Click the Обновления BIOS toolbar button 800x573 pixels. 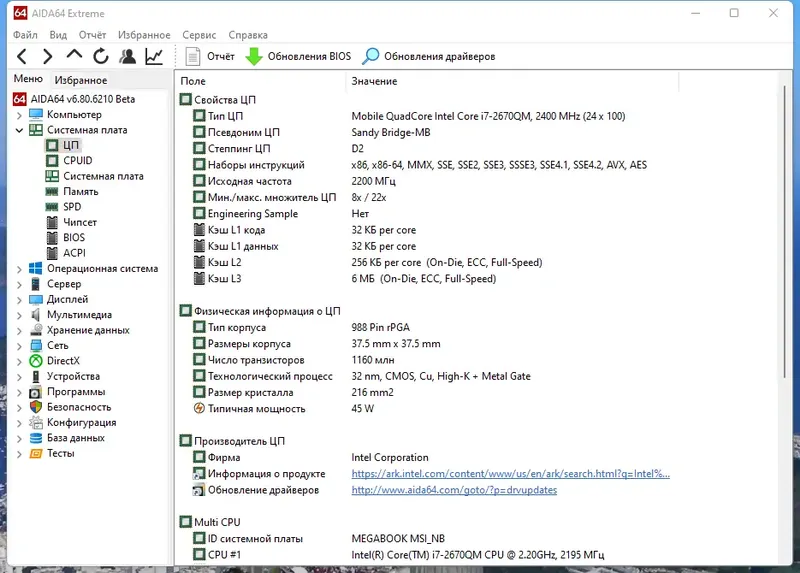tap(298, 57)
